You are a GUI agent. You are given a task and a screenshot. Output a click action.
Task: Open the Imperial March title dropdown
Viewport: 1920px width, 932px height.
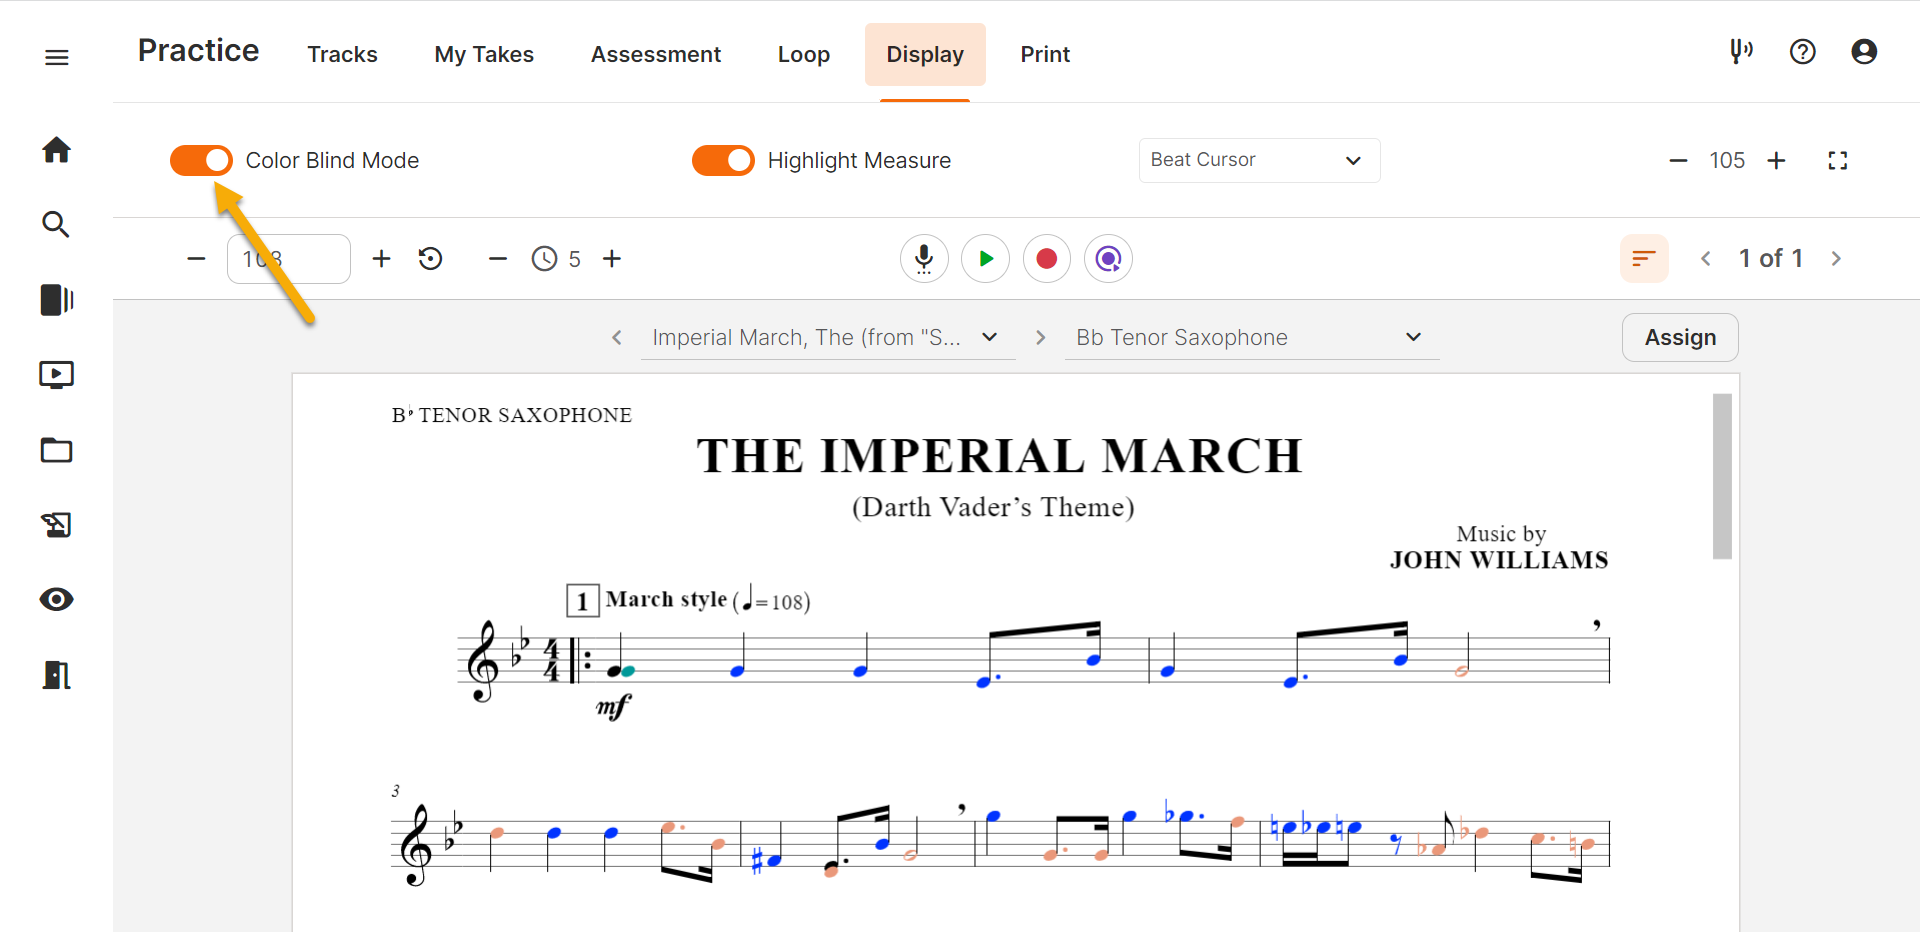(x=827, y=338)
